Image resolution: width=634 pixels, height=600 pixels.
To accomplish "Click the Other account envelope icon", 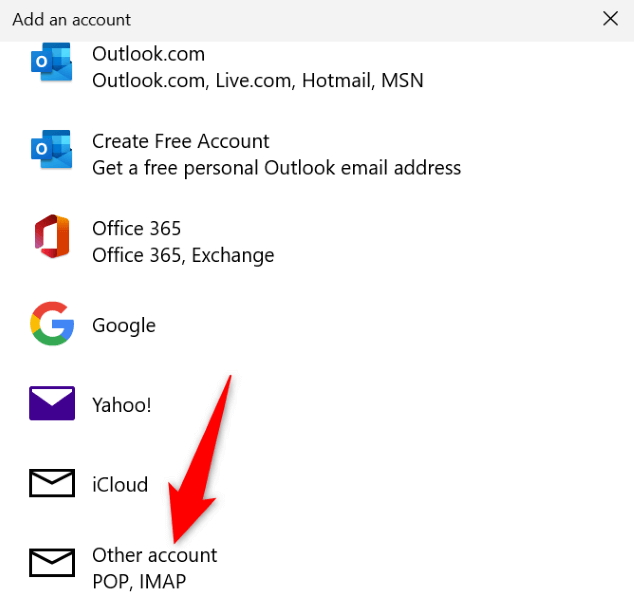I will [52, 562].
